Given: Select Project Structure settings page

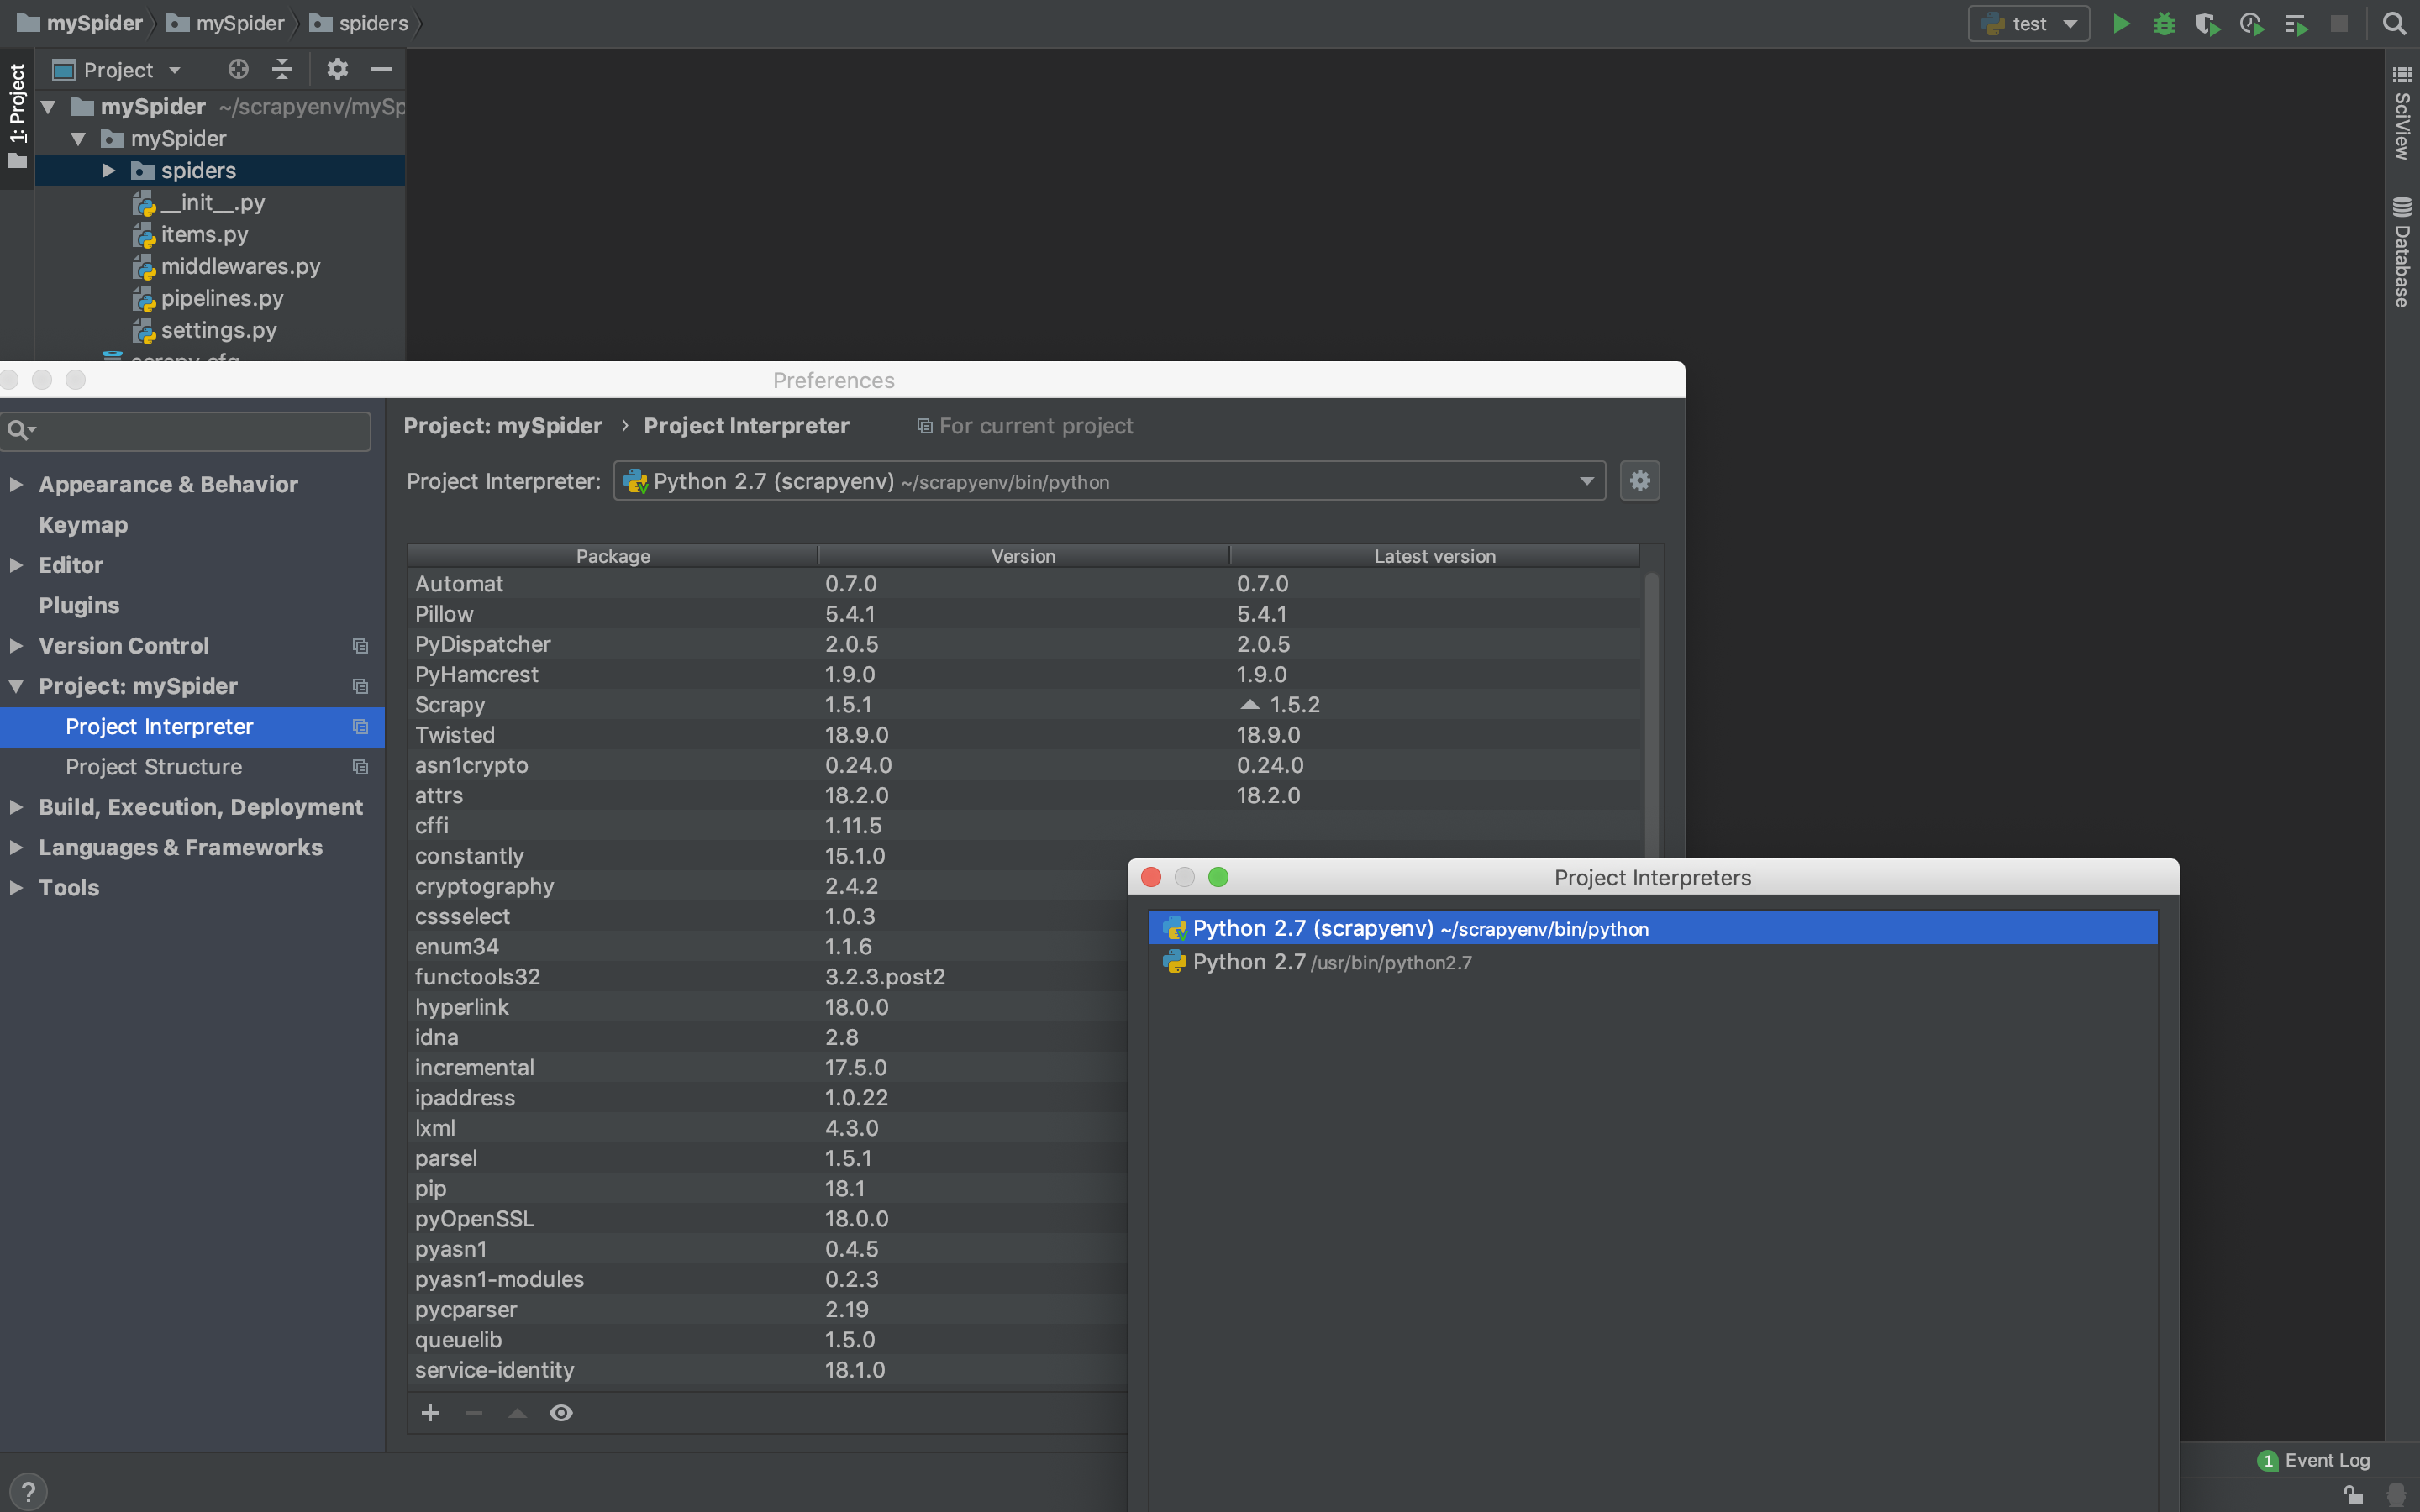Looking at the screenshot, I should tap(154, 767).
